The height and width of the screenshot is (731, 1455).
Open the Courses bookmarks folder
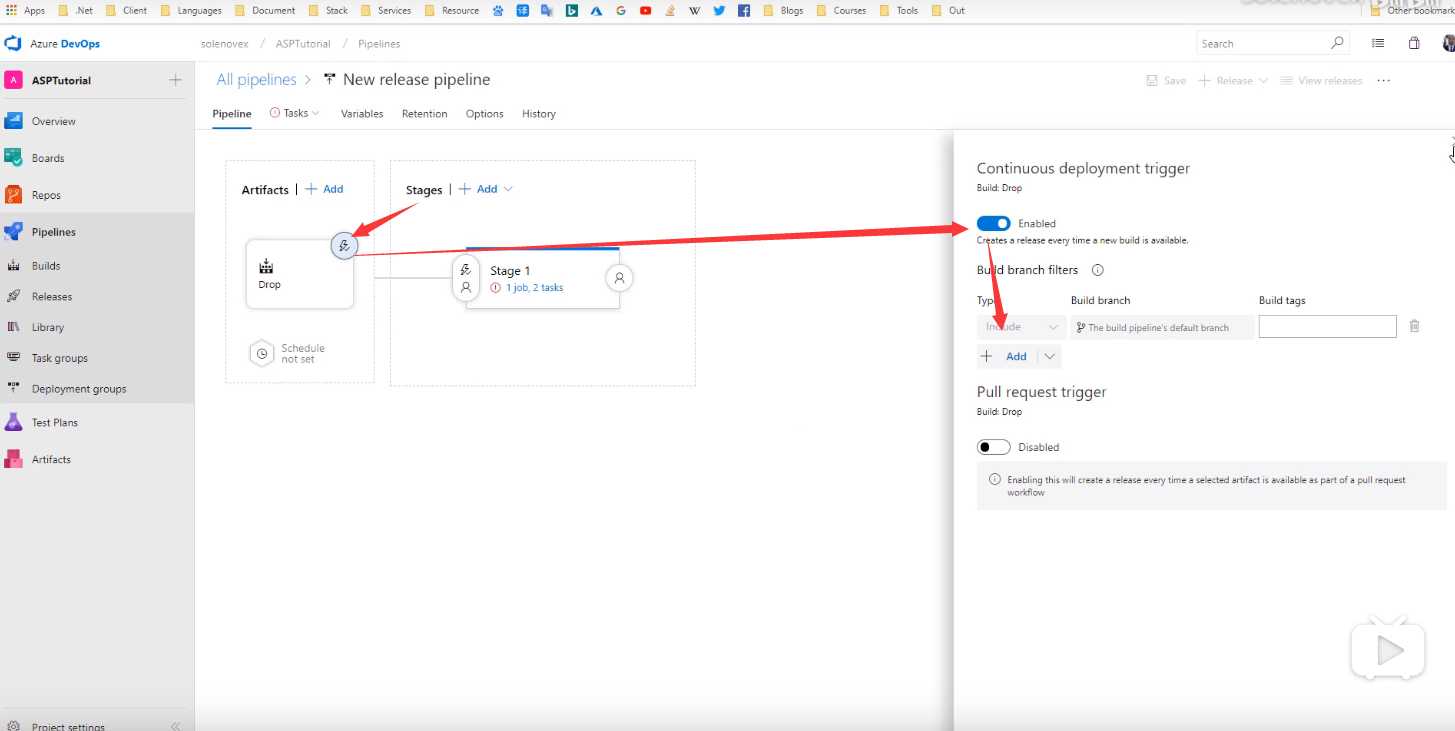pyautogui.click(x=840, y=10)
